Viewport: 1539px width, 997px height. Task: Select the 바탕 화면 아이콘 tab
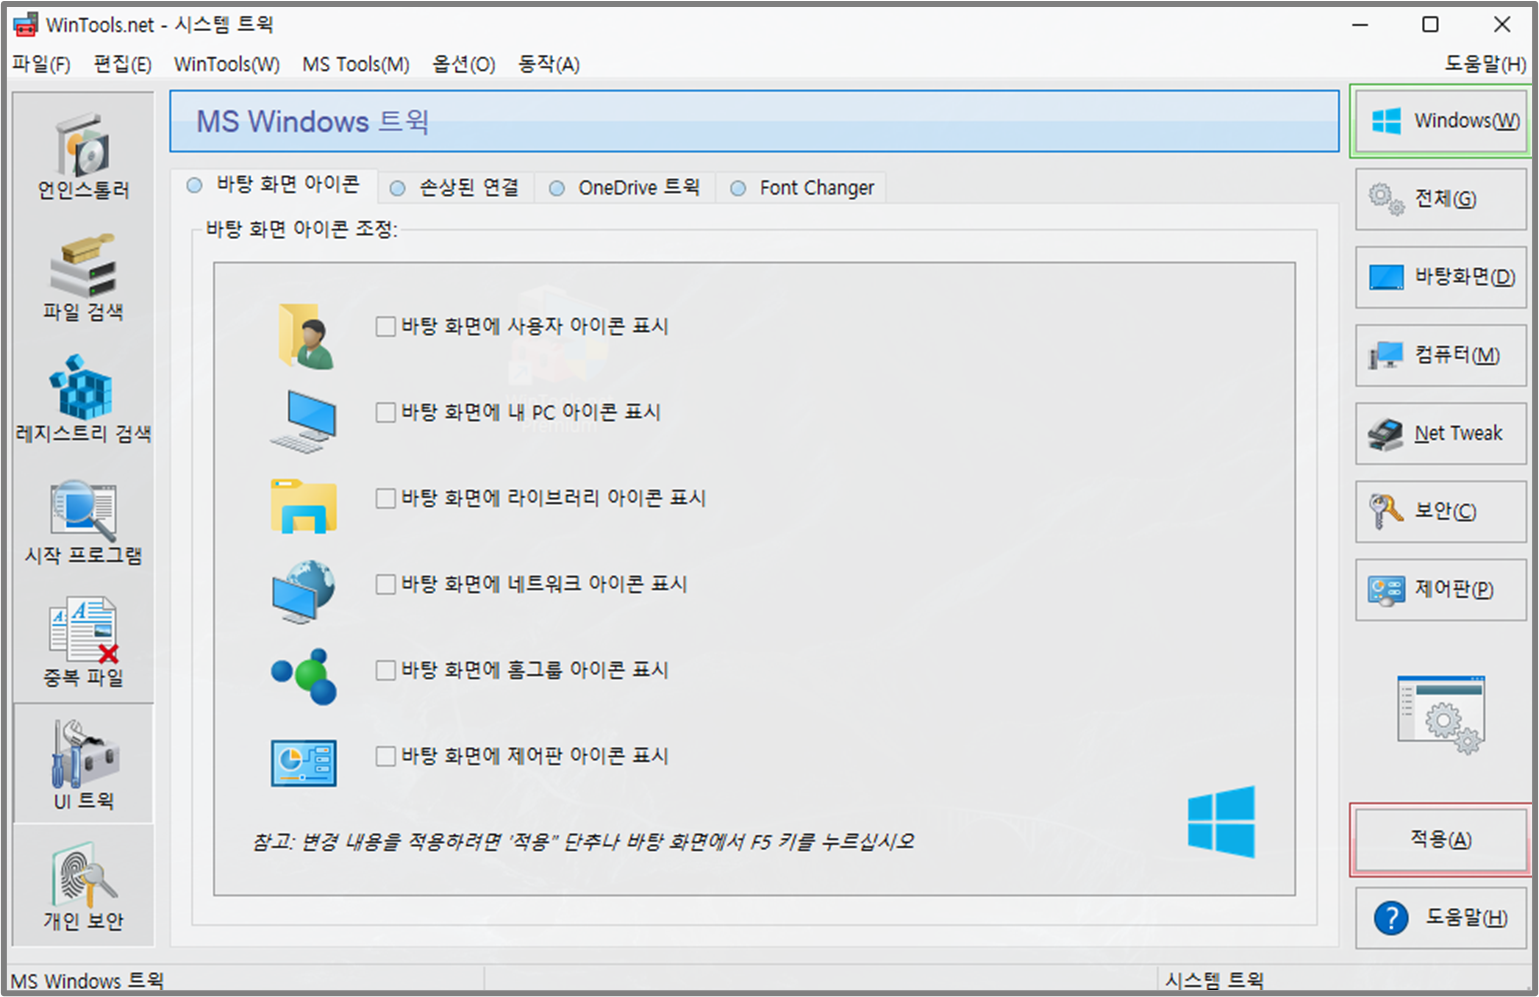pos(274,185)
